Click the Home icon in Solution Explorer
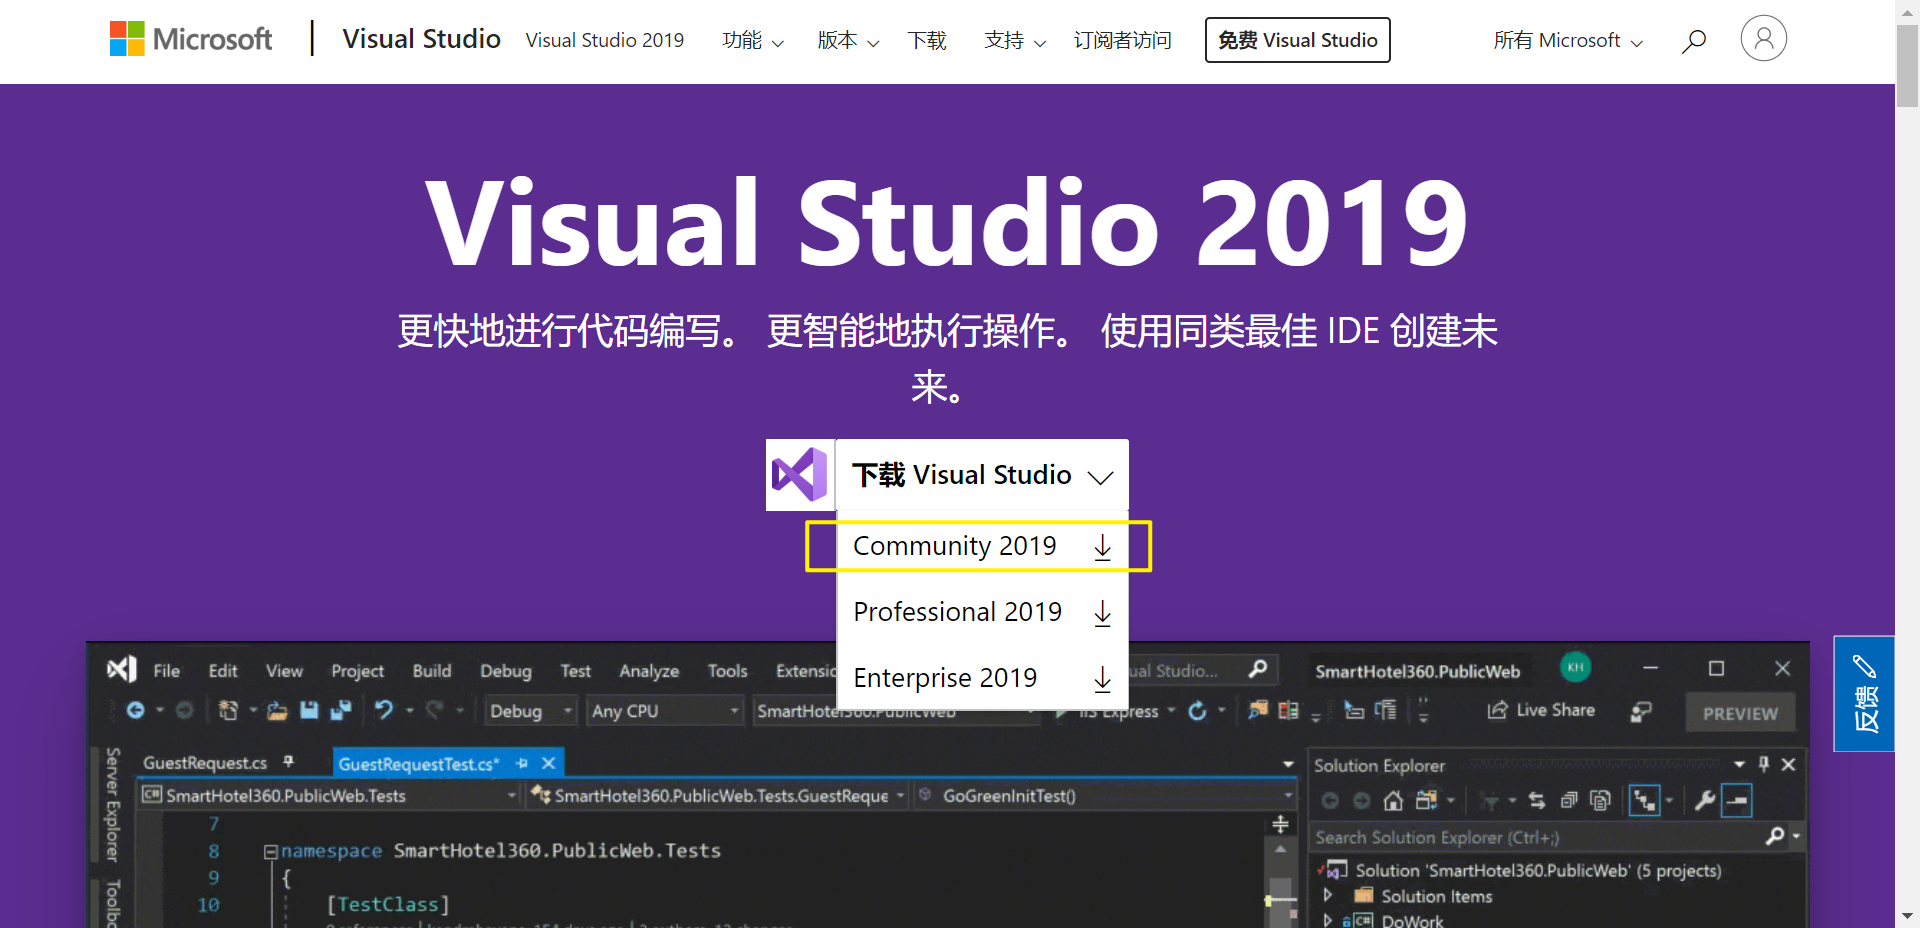This screenshot has height=928, width=1920. click(x=1393, y=801)
